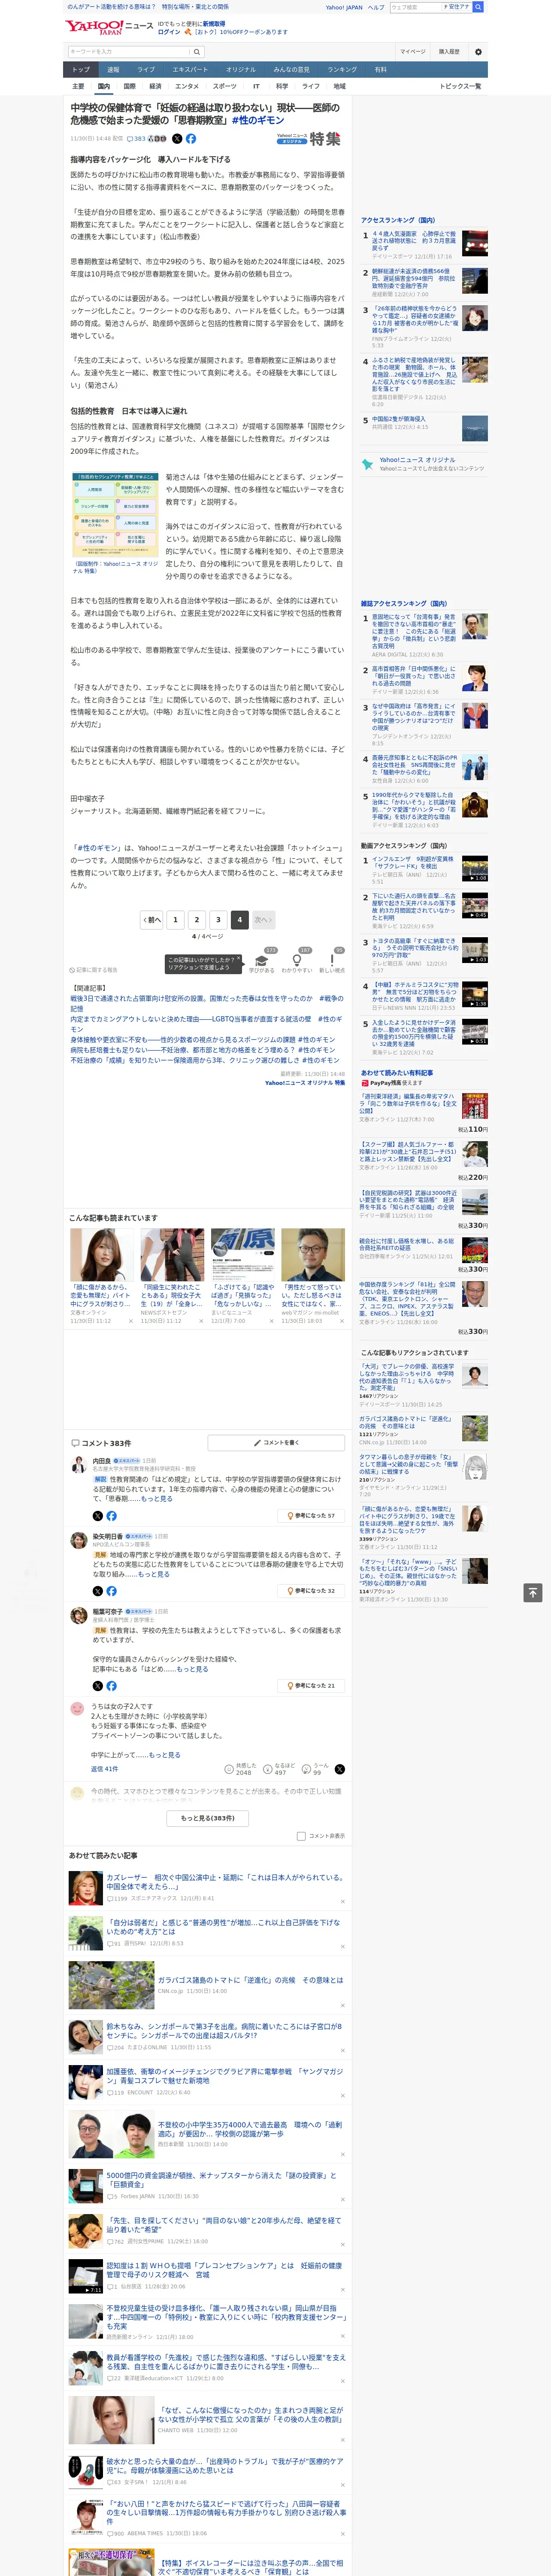
Task: Click the web search magnifier button at top
Action: (x=478, y=7)
